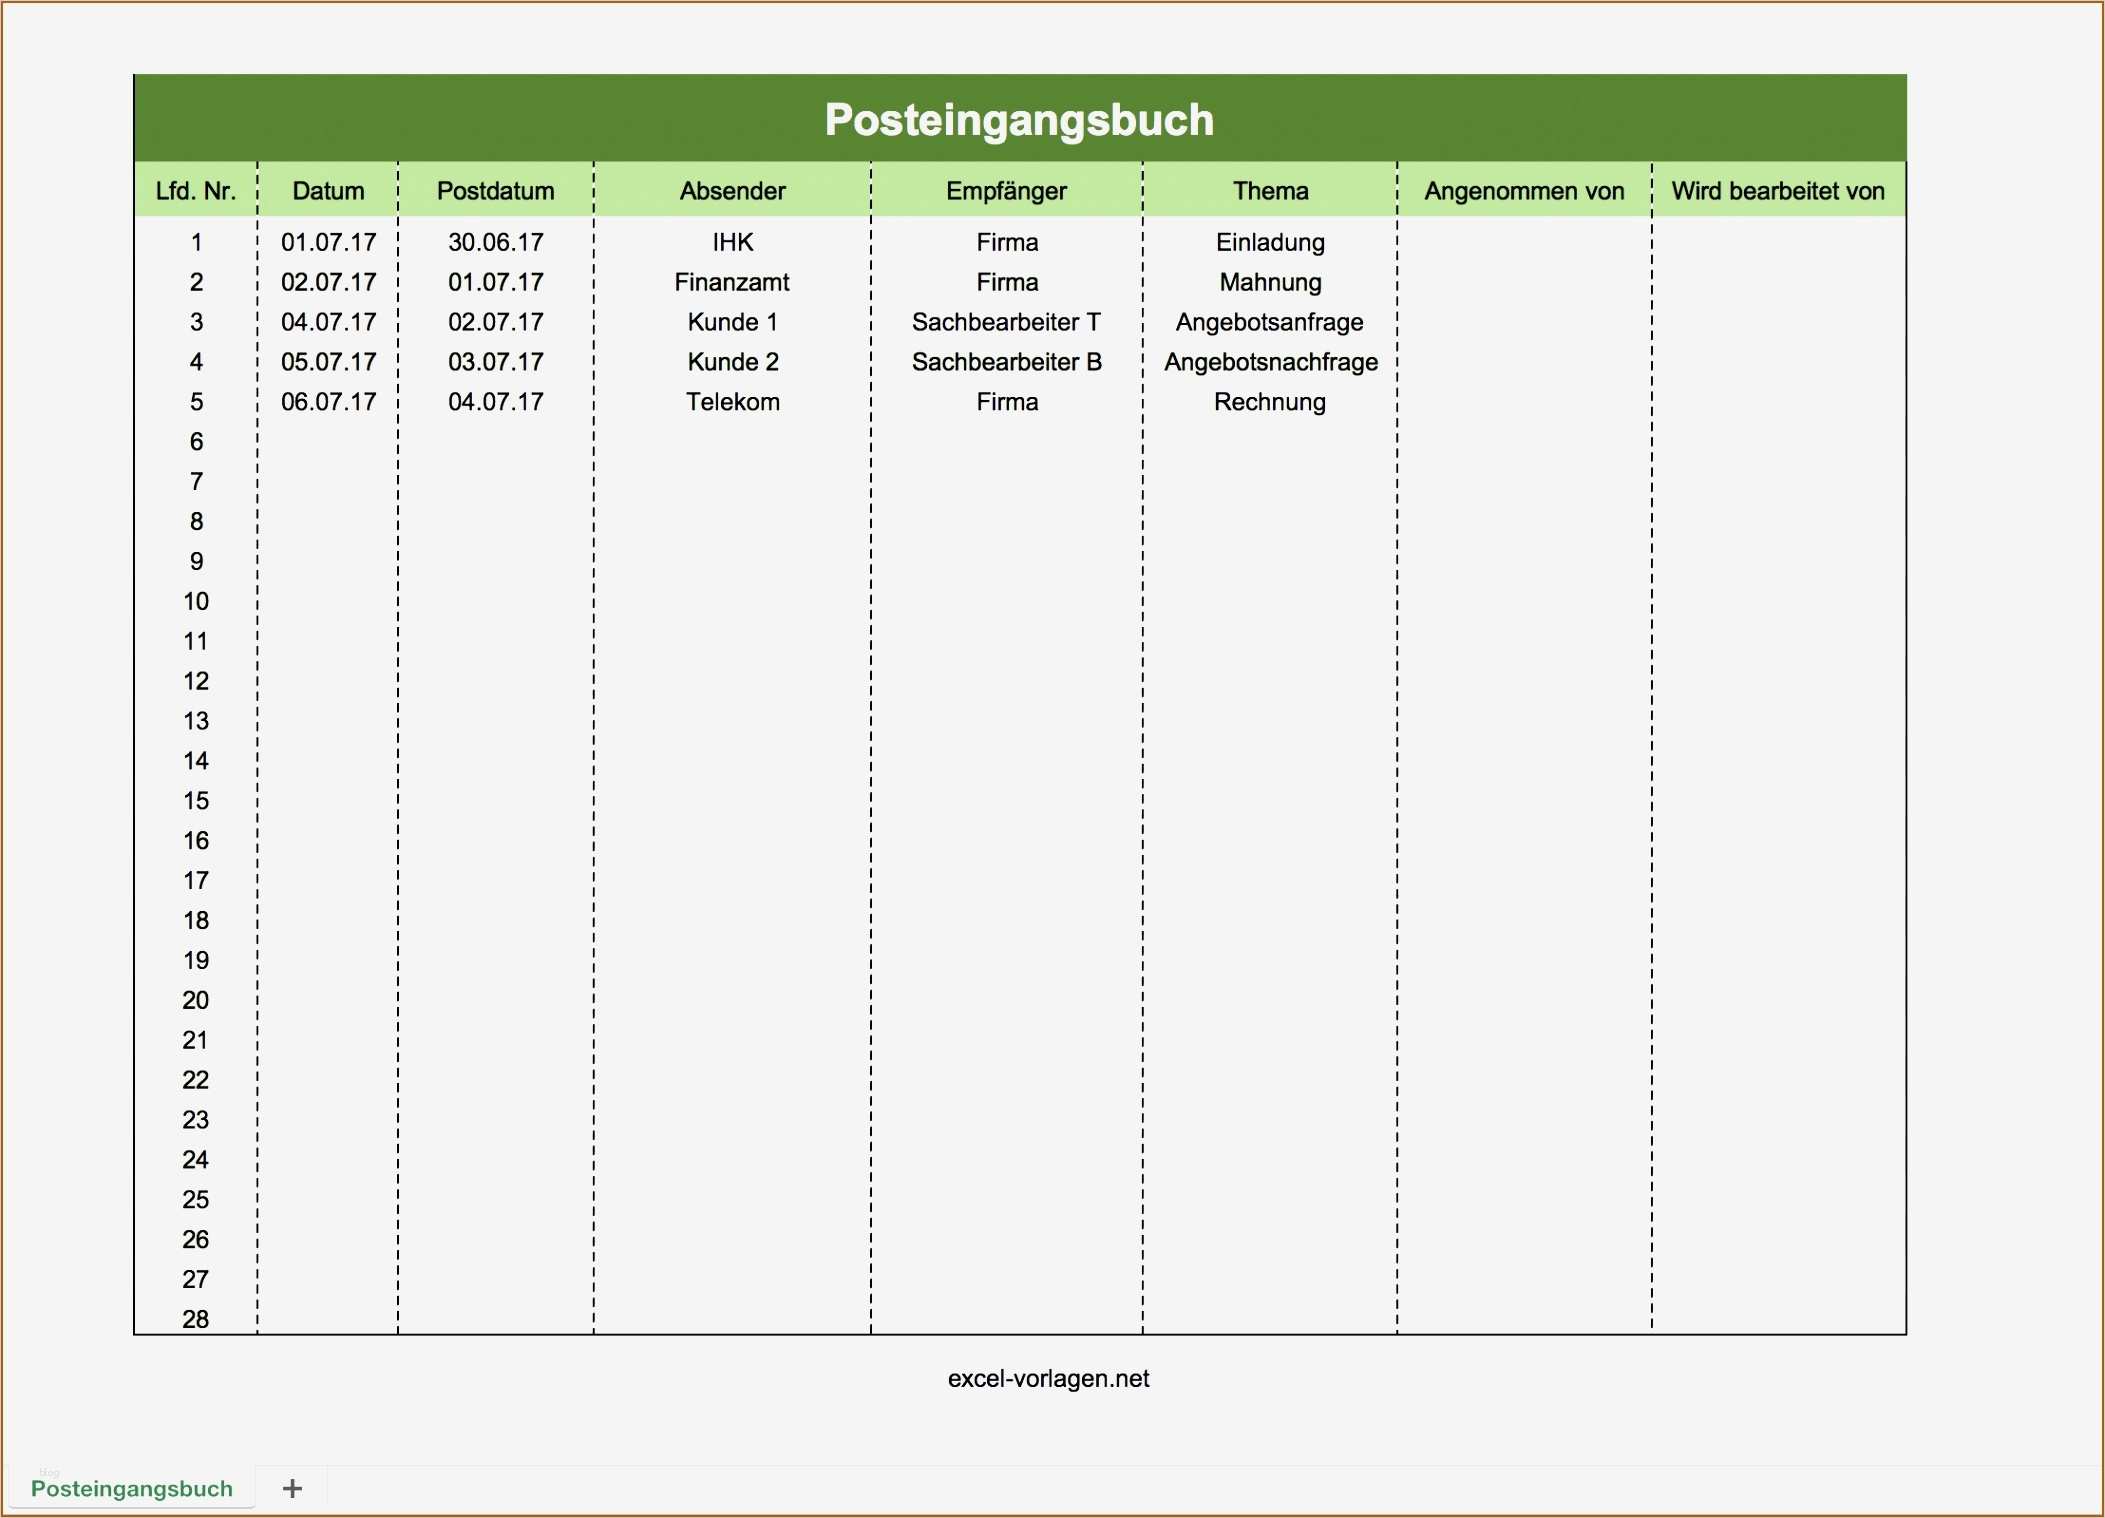Select the cell containing Finanzamt
The width and height of the screenshot is (2105, 1518).
[732, 282]
